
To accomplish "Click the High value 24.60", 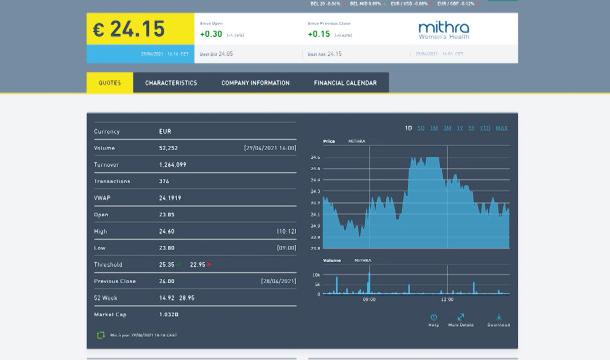I will tap(167, 232).
